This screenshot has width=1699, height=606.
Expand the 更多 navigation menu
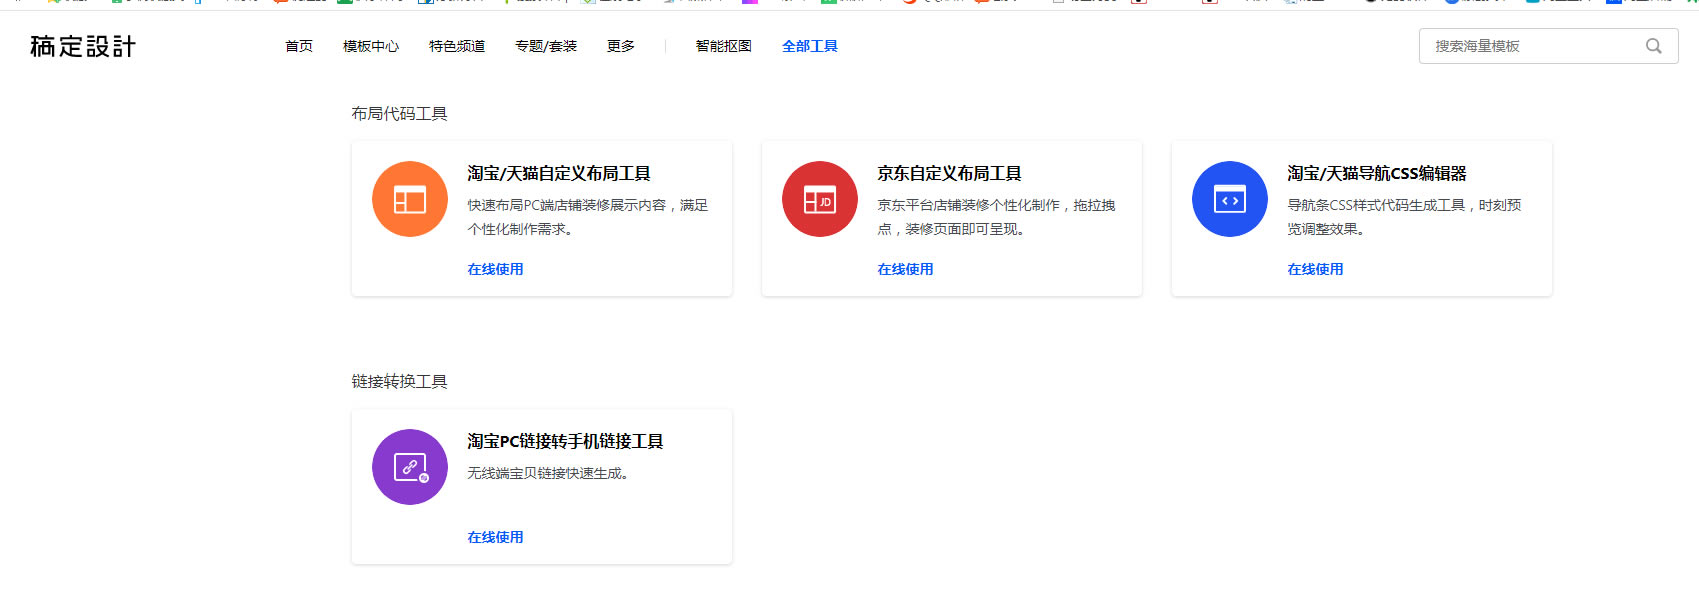[x=621, y=46]
